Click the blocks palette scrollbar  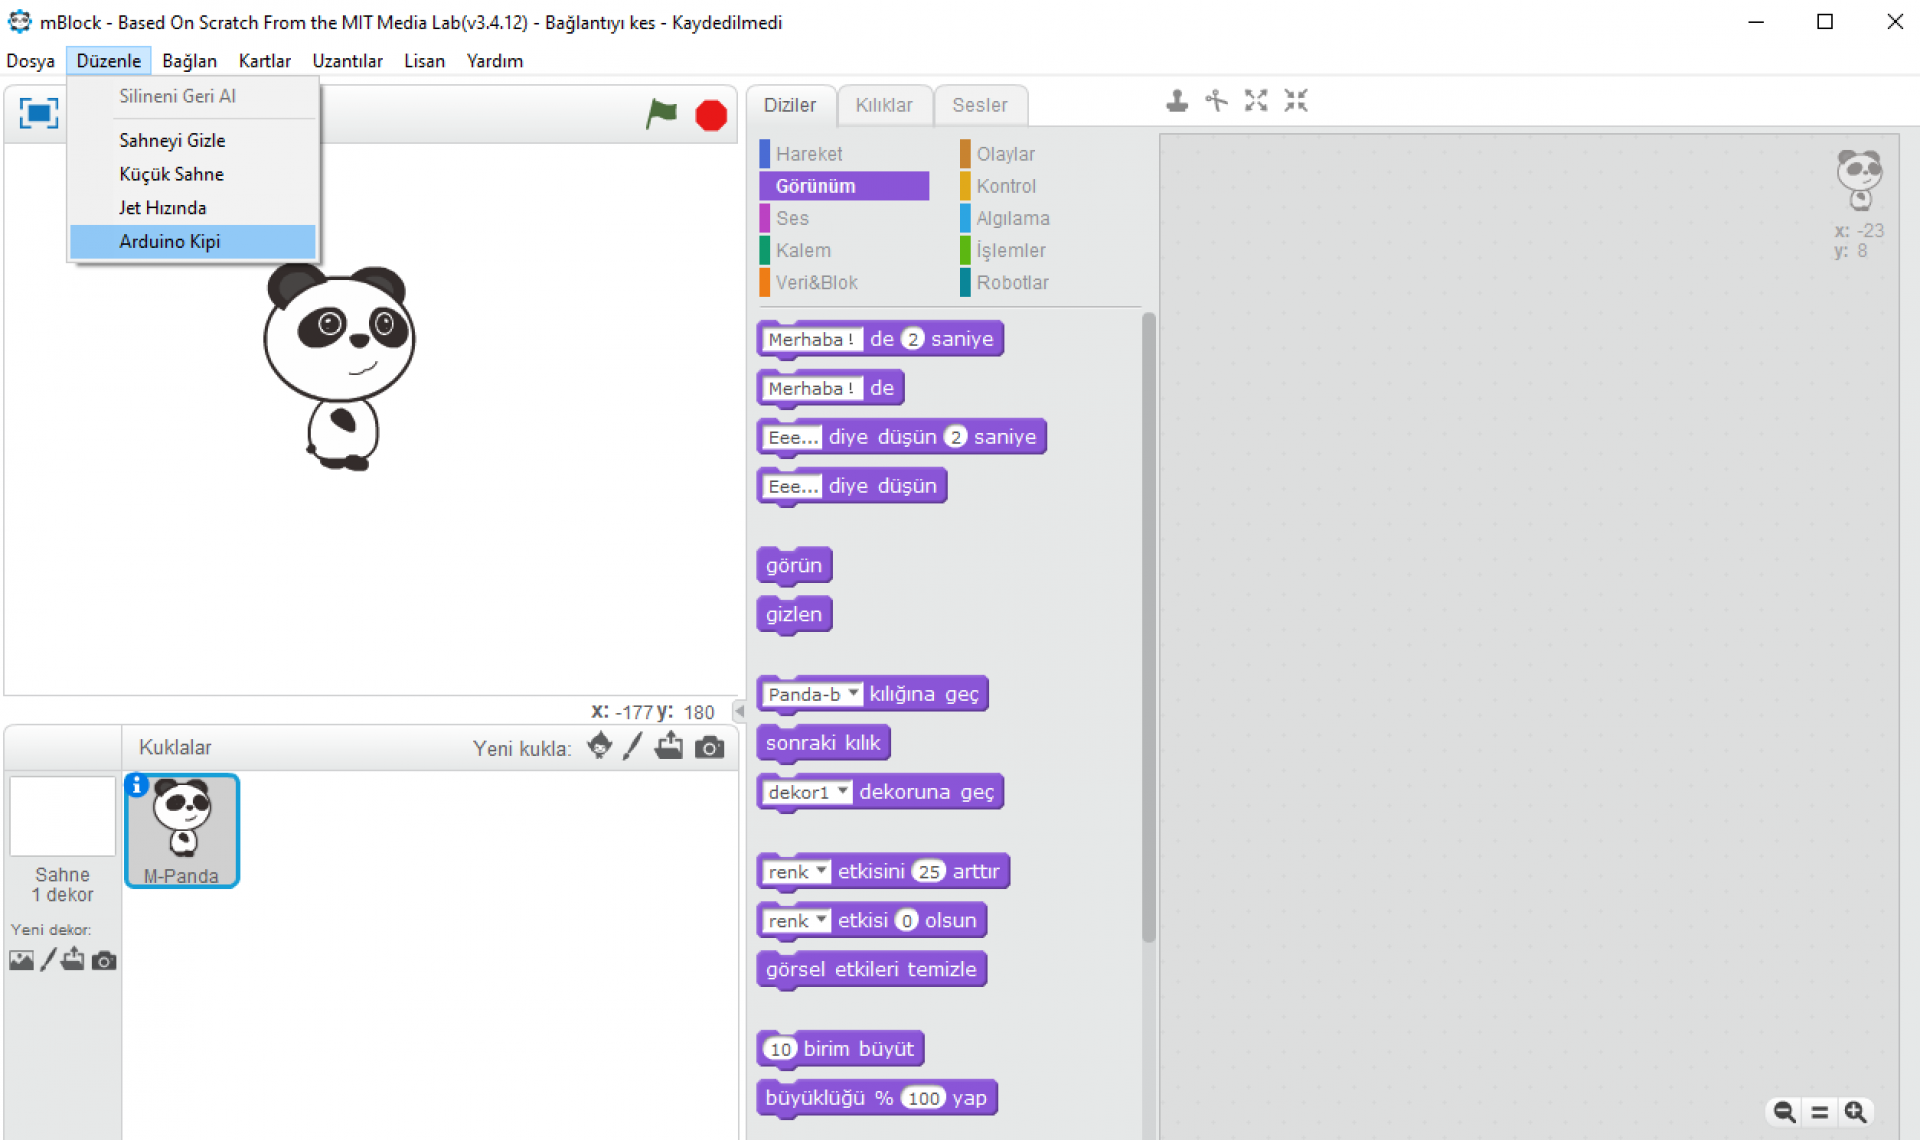[x=1148, y=627]
